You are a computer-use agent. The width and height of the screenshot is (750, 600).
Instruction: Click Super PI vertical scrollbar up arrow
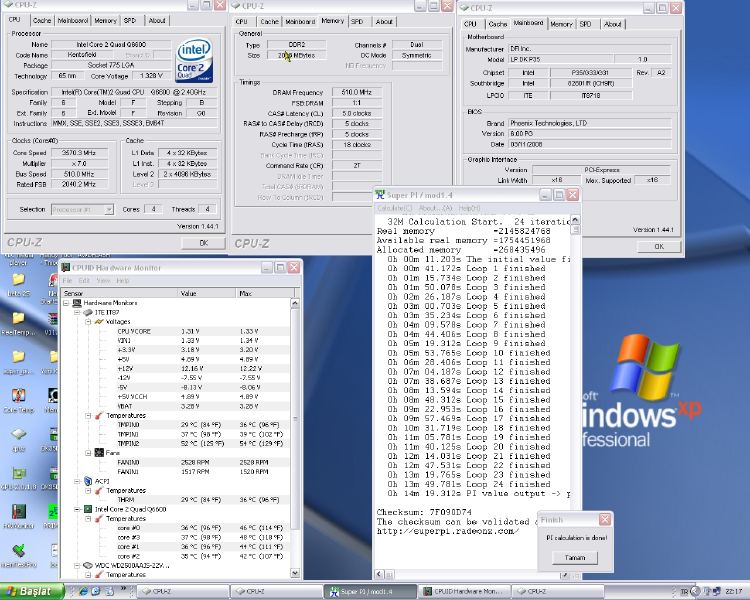pos(575,219)
